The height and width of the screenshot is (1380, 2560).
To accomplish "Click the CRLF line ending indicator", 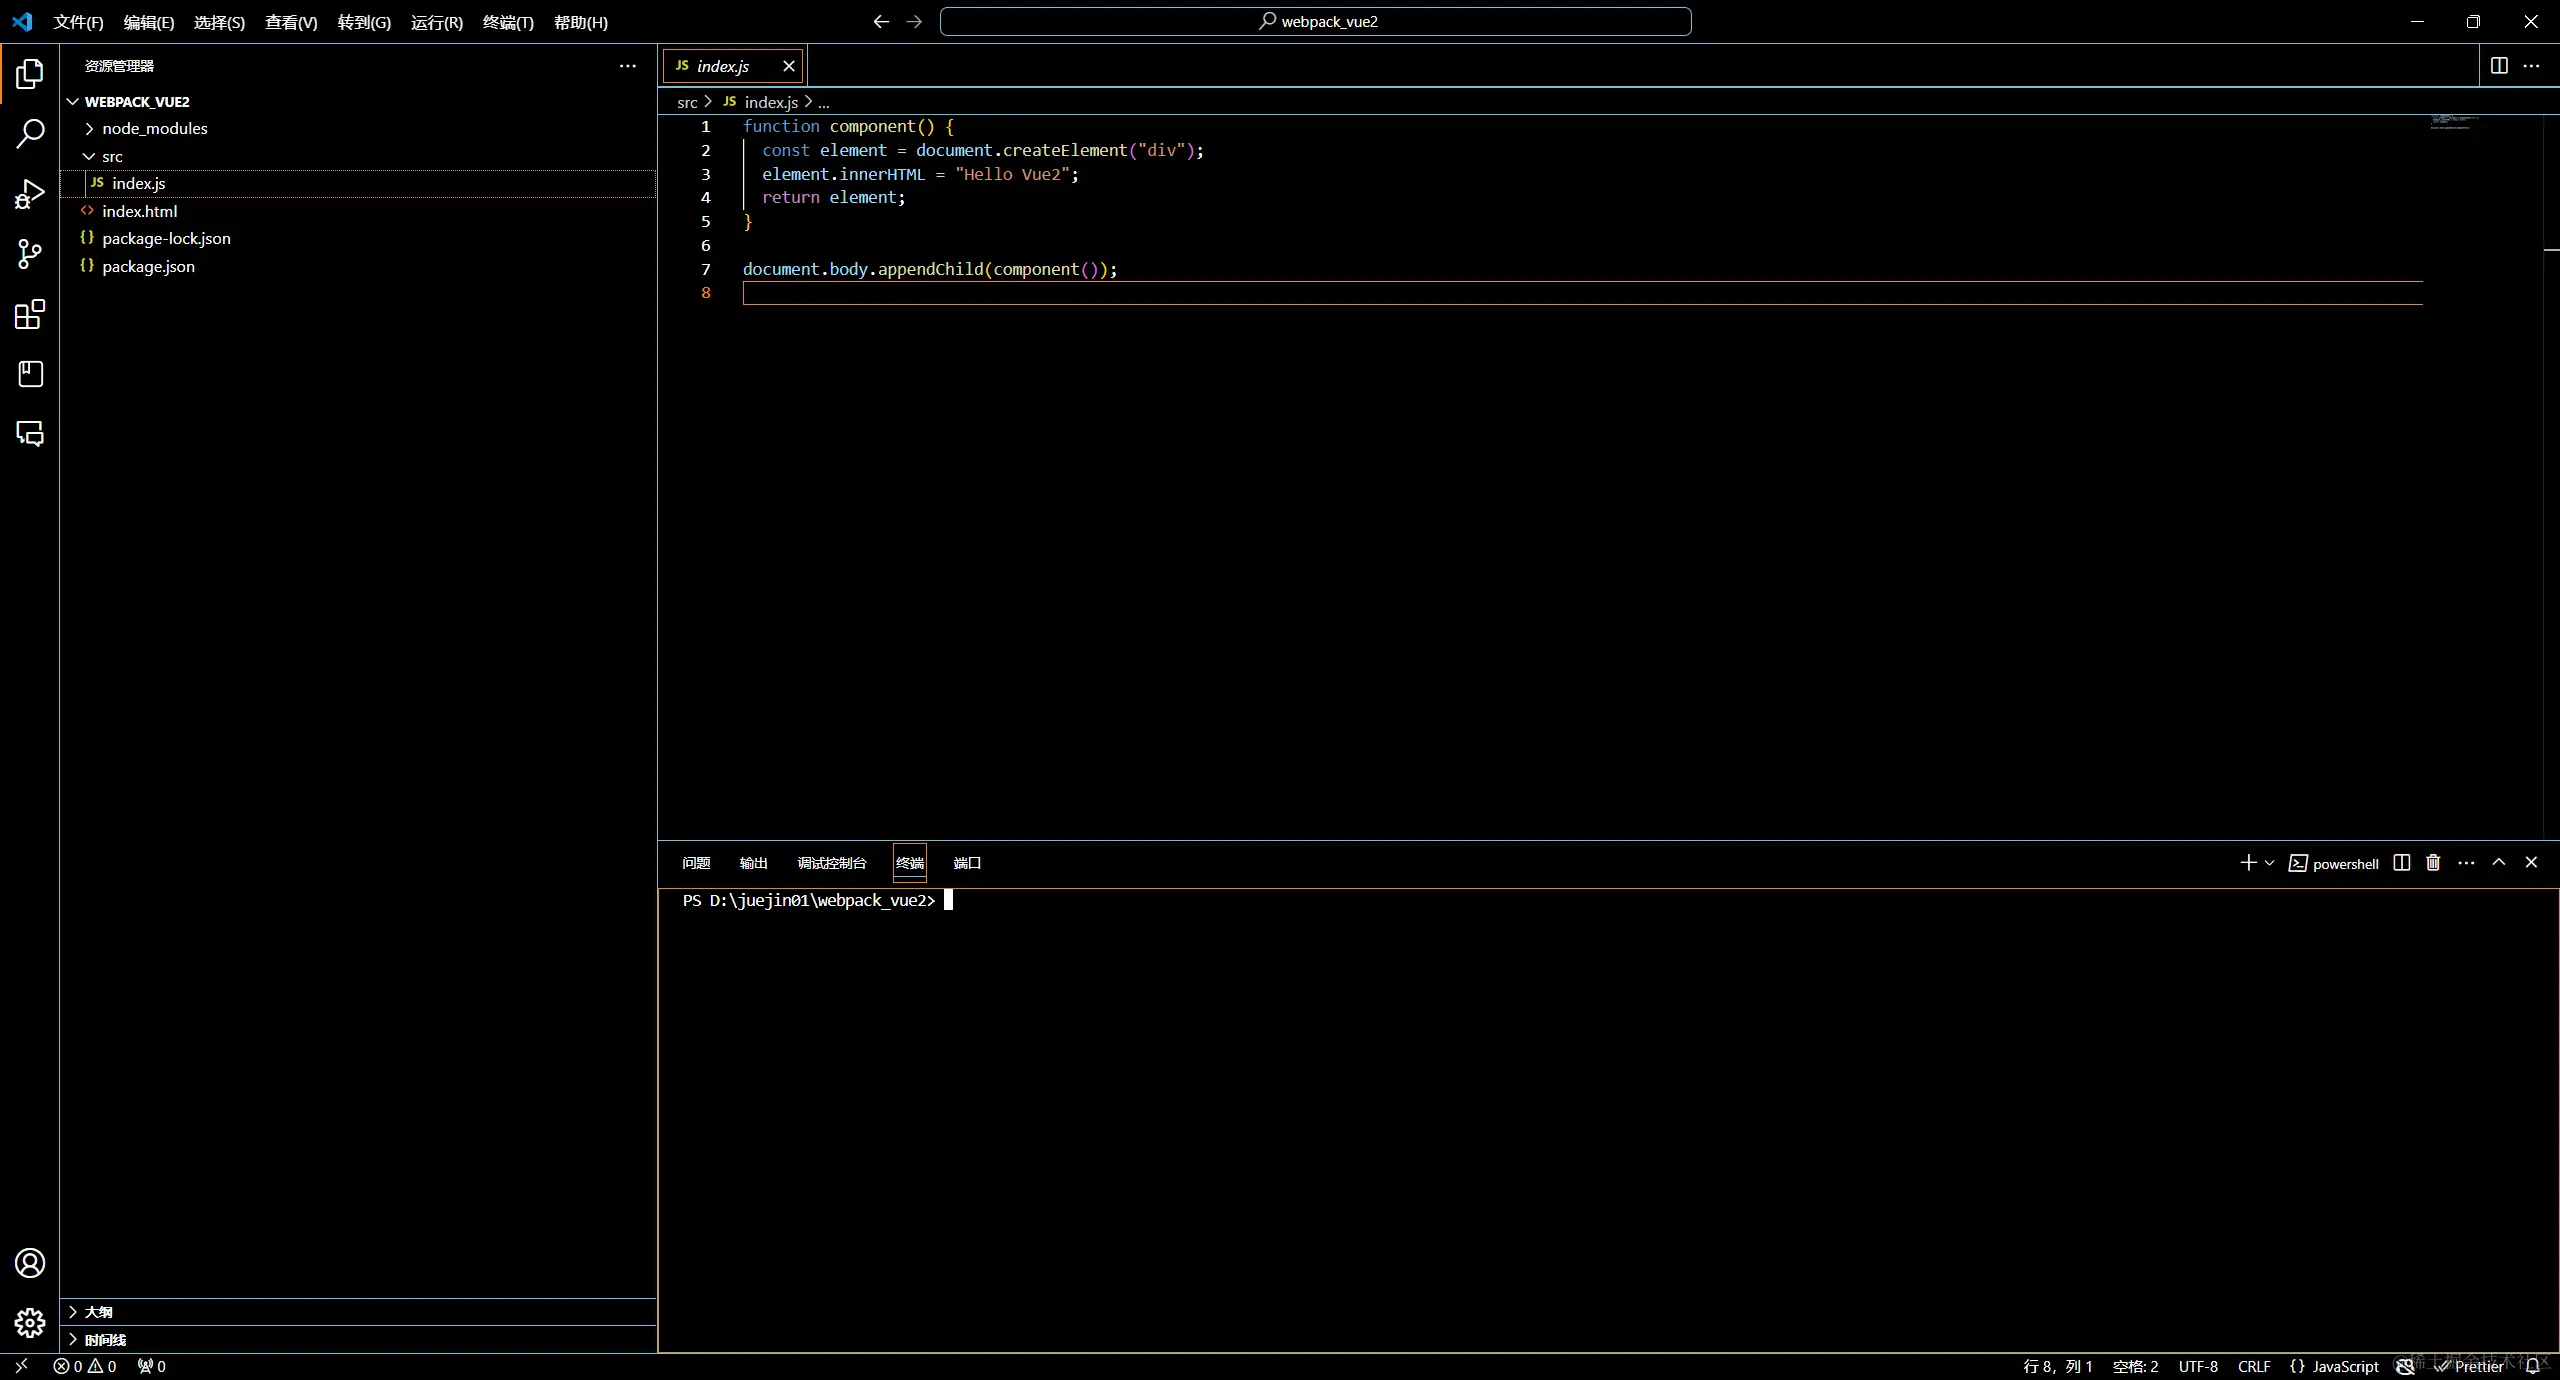I will point(2254,1366).
